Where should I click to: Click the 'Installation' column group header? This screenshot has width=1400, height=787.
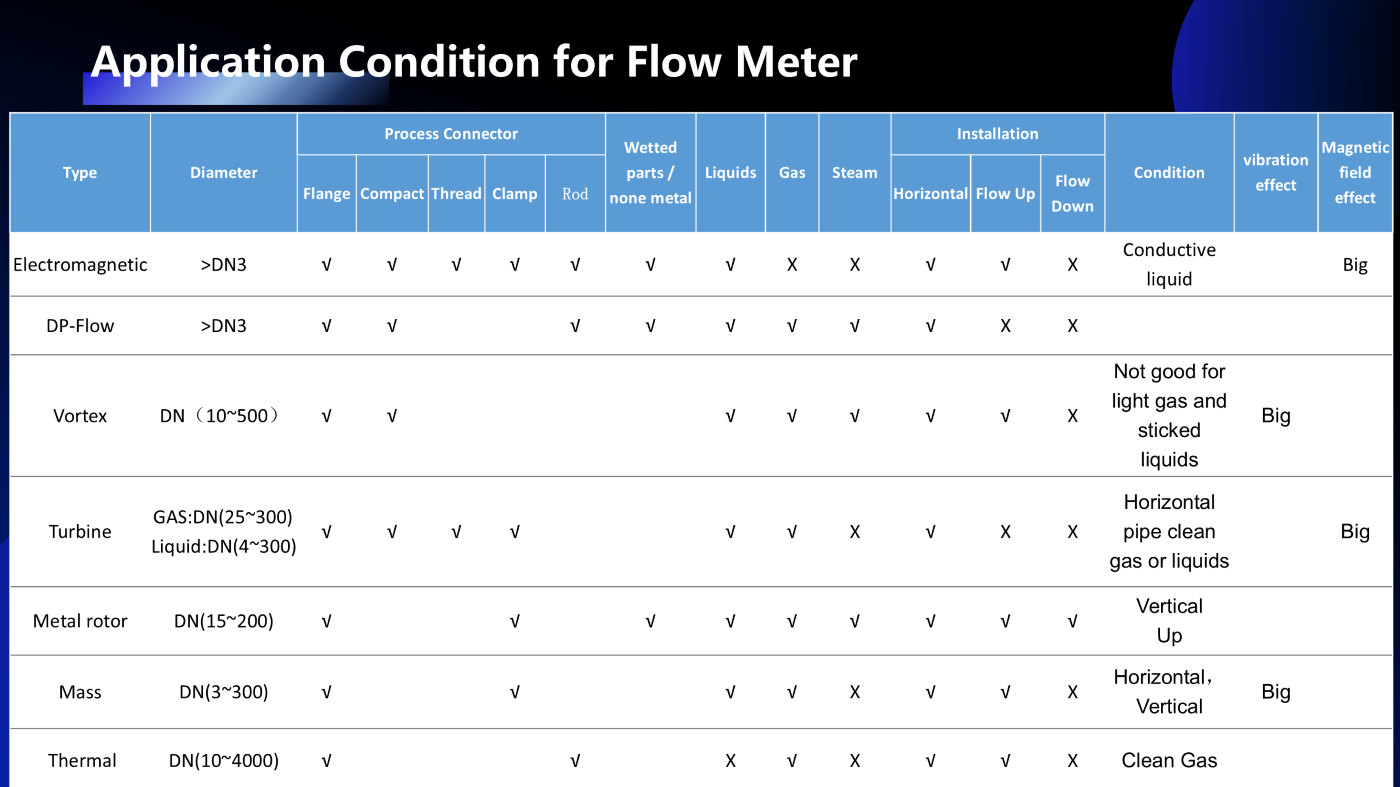pyautogui.click(x=997, y=134)
